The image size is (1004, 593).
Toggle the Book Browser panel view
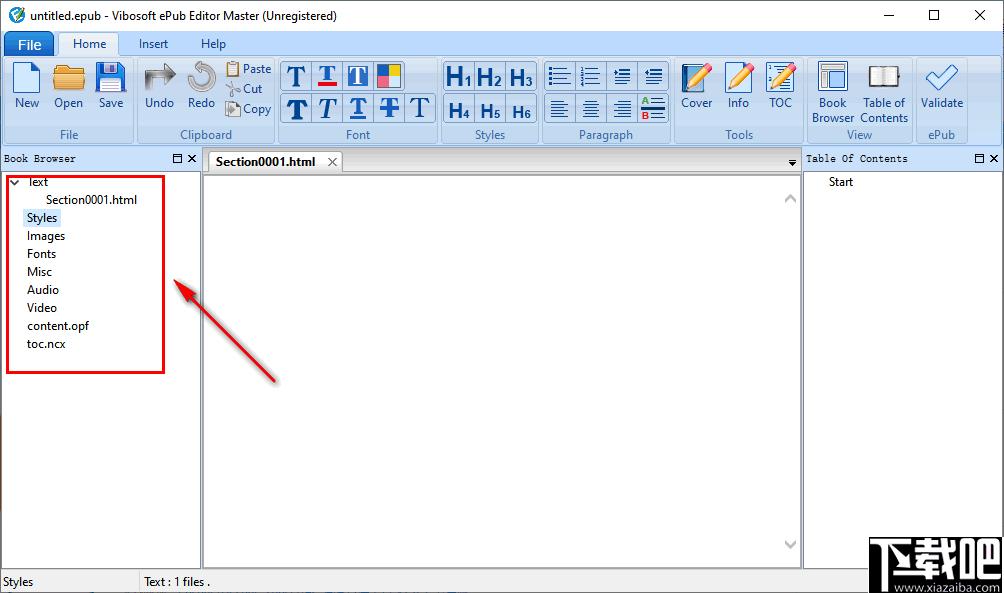pos(832,92)
